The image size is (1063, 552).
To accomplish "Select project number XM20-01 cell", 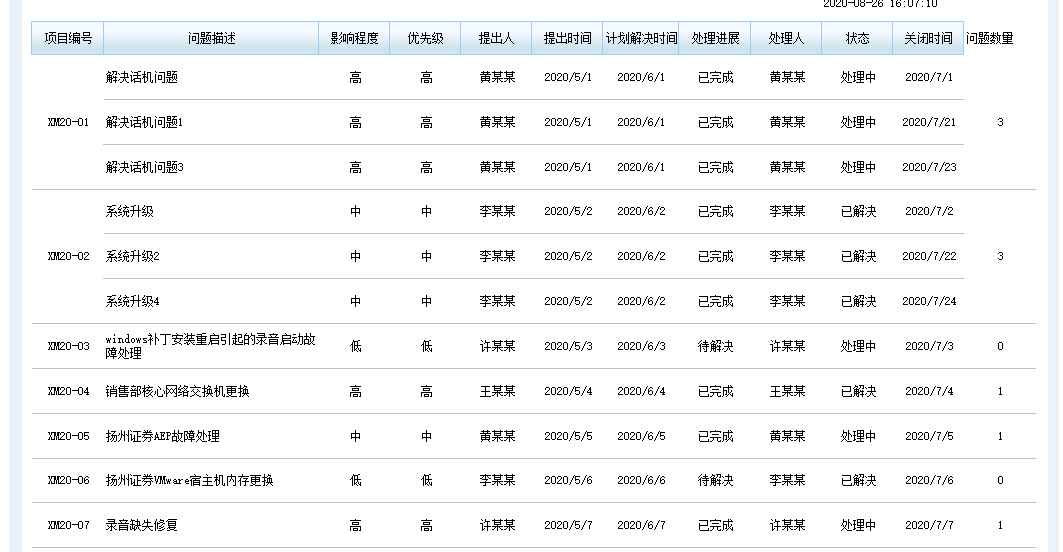I will tap(68, 123).
